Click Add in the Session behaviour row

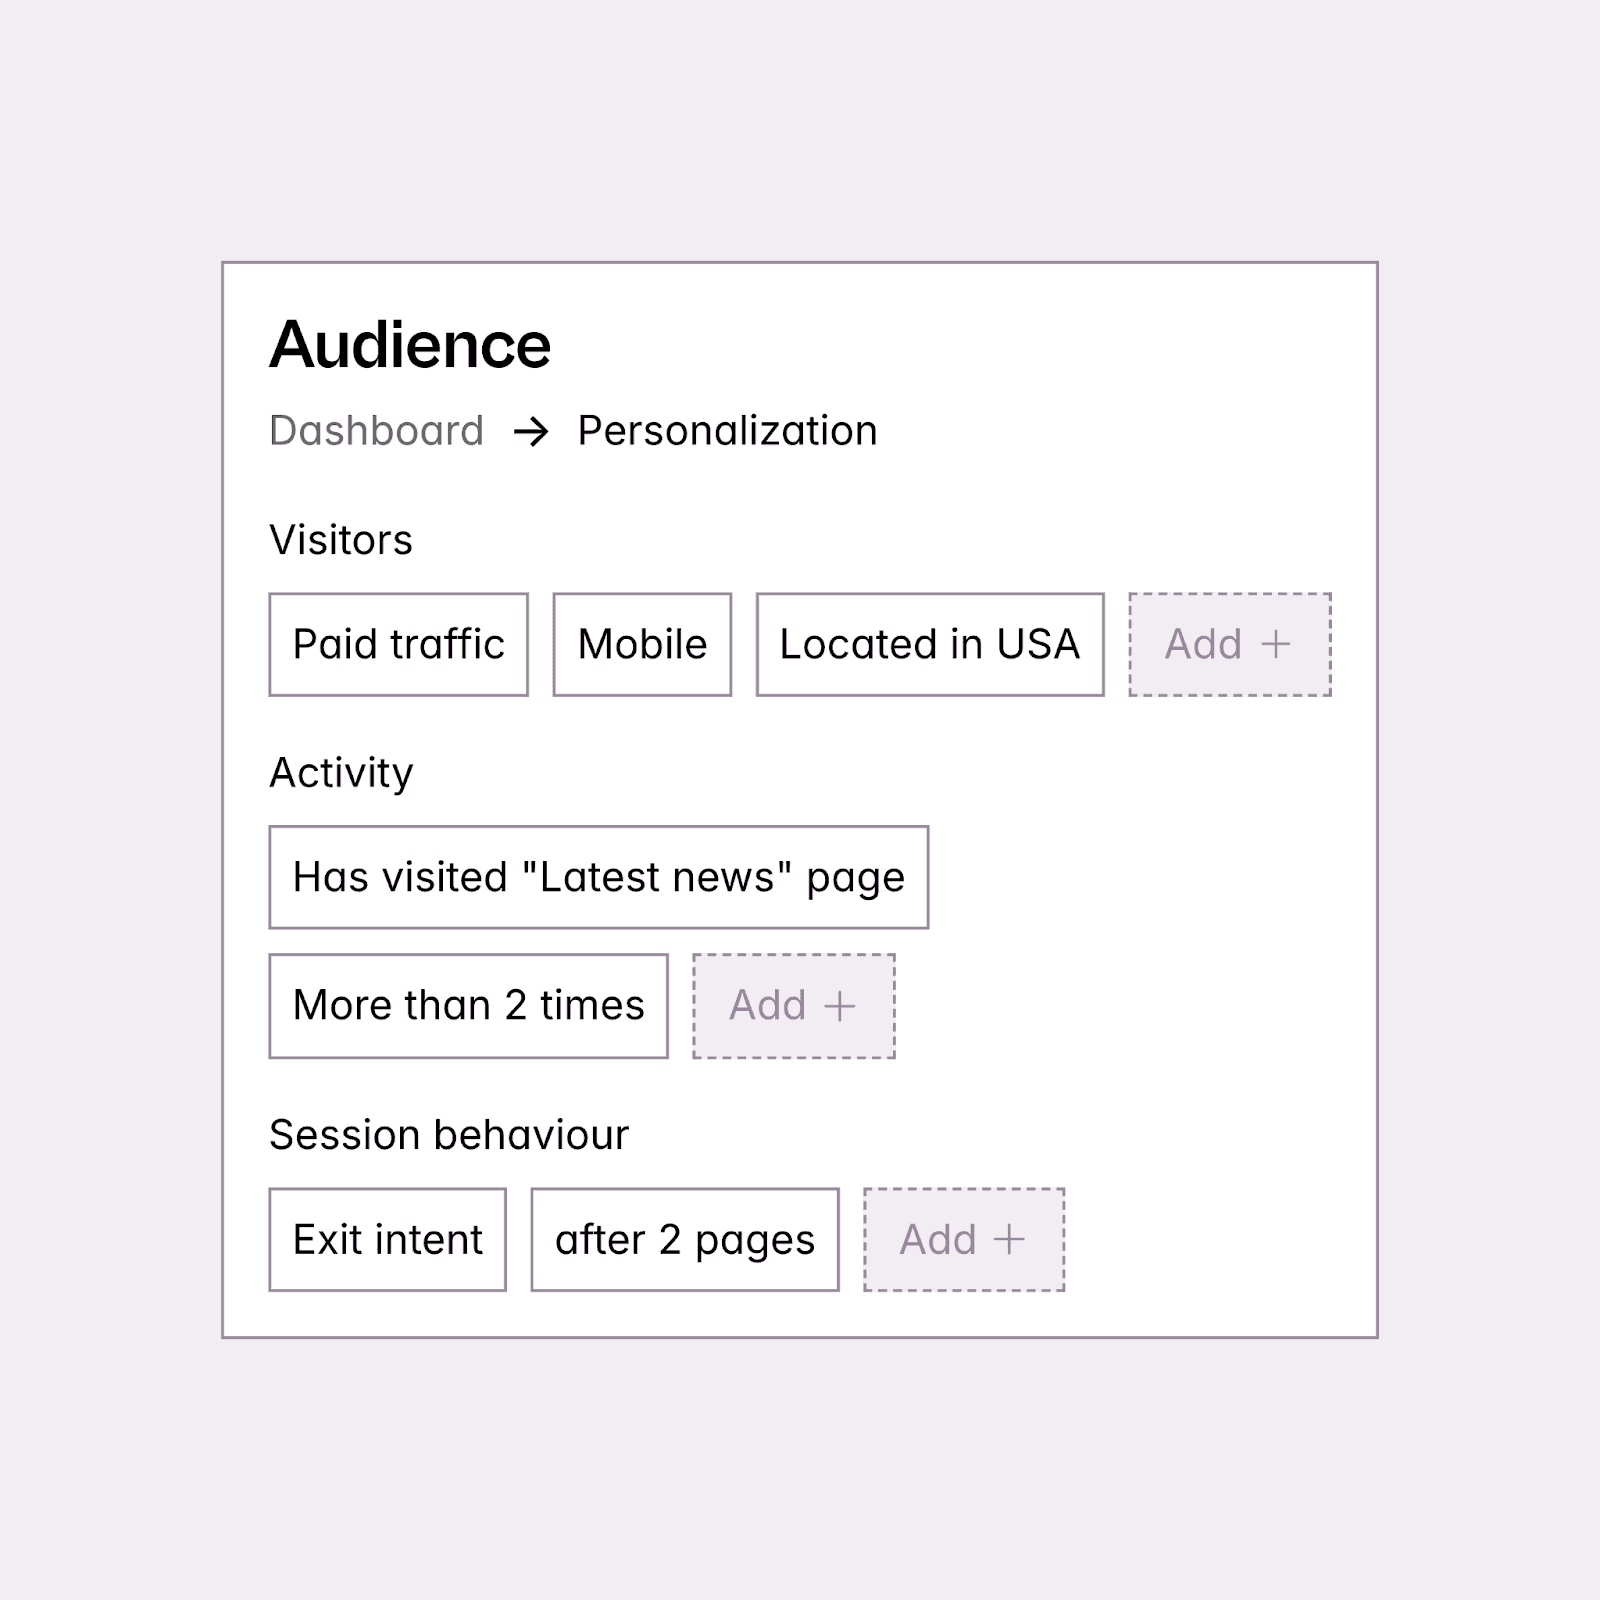tap(963, 1239)
